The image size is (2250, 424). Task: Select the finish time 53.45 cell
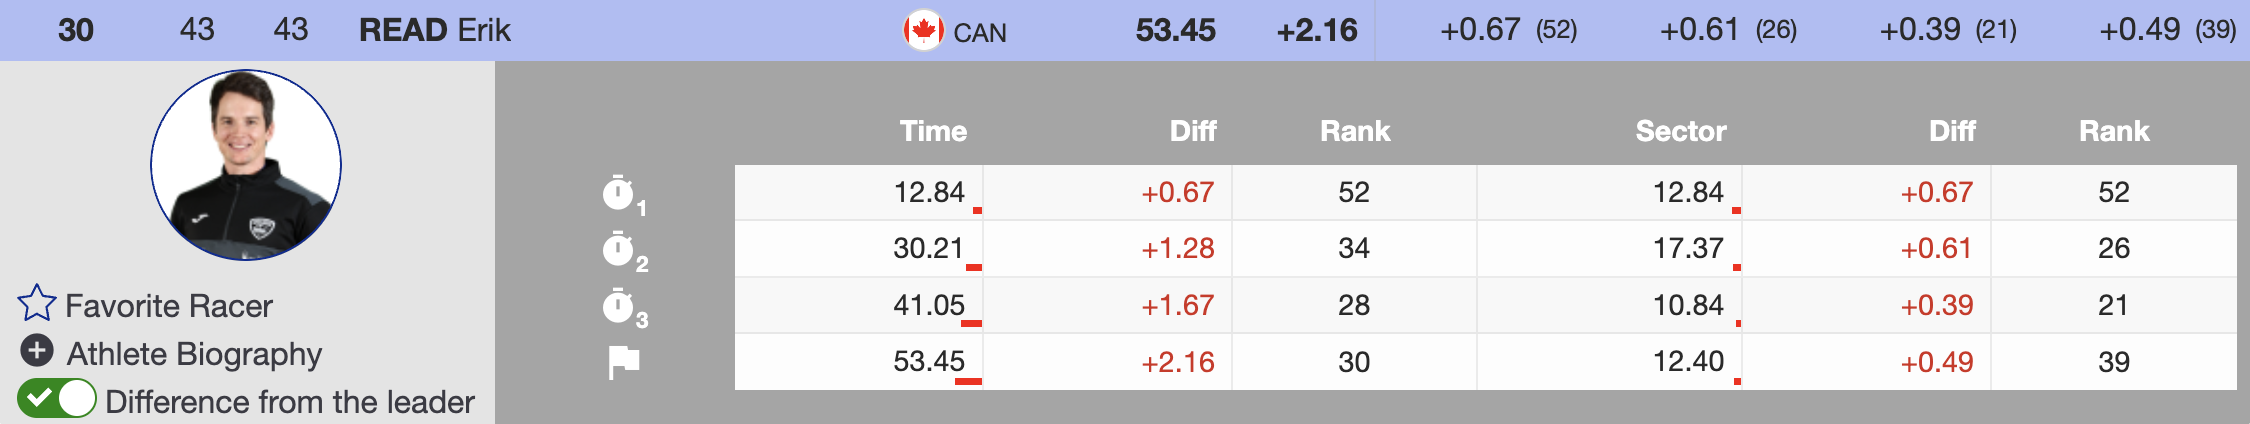pos(929,362)
